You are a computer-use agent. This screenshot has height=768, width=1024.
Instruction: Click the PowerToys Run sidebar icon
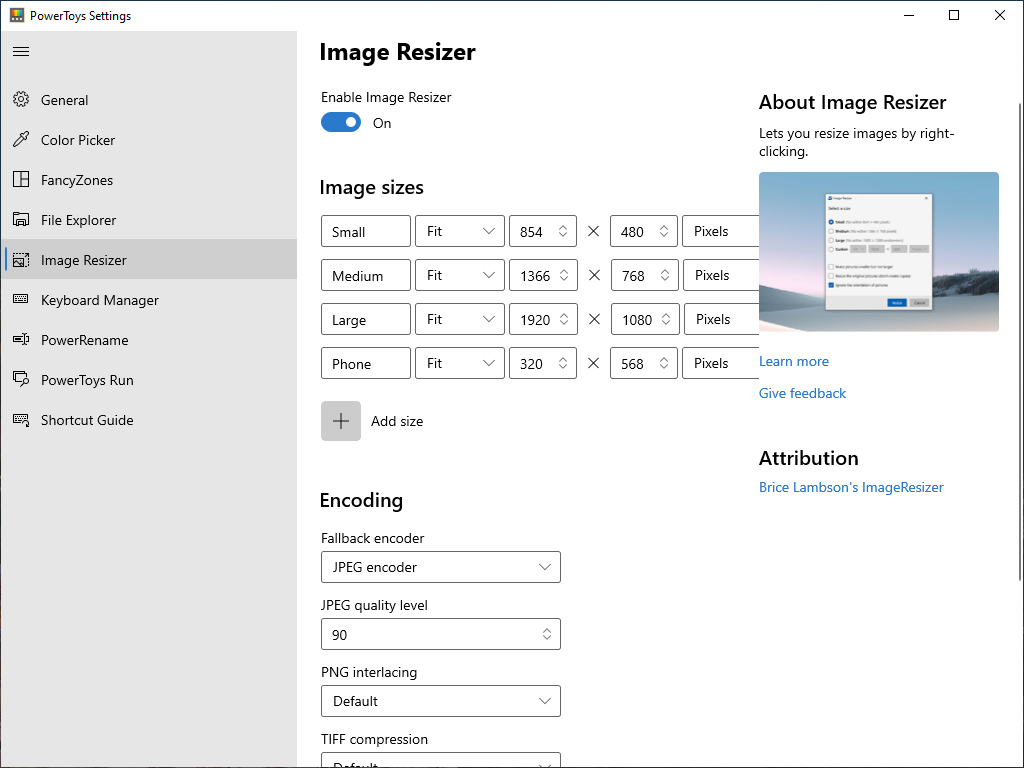coord(21,379)
